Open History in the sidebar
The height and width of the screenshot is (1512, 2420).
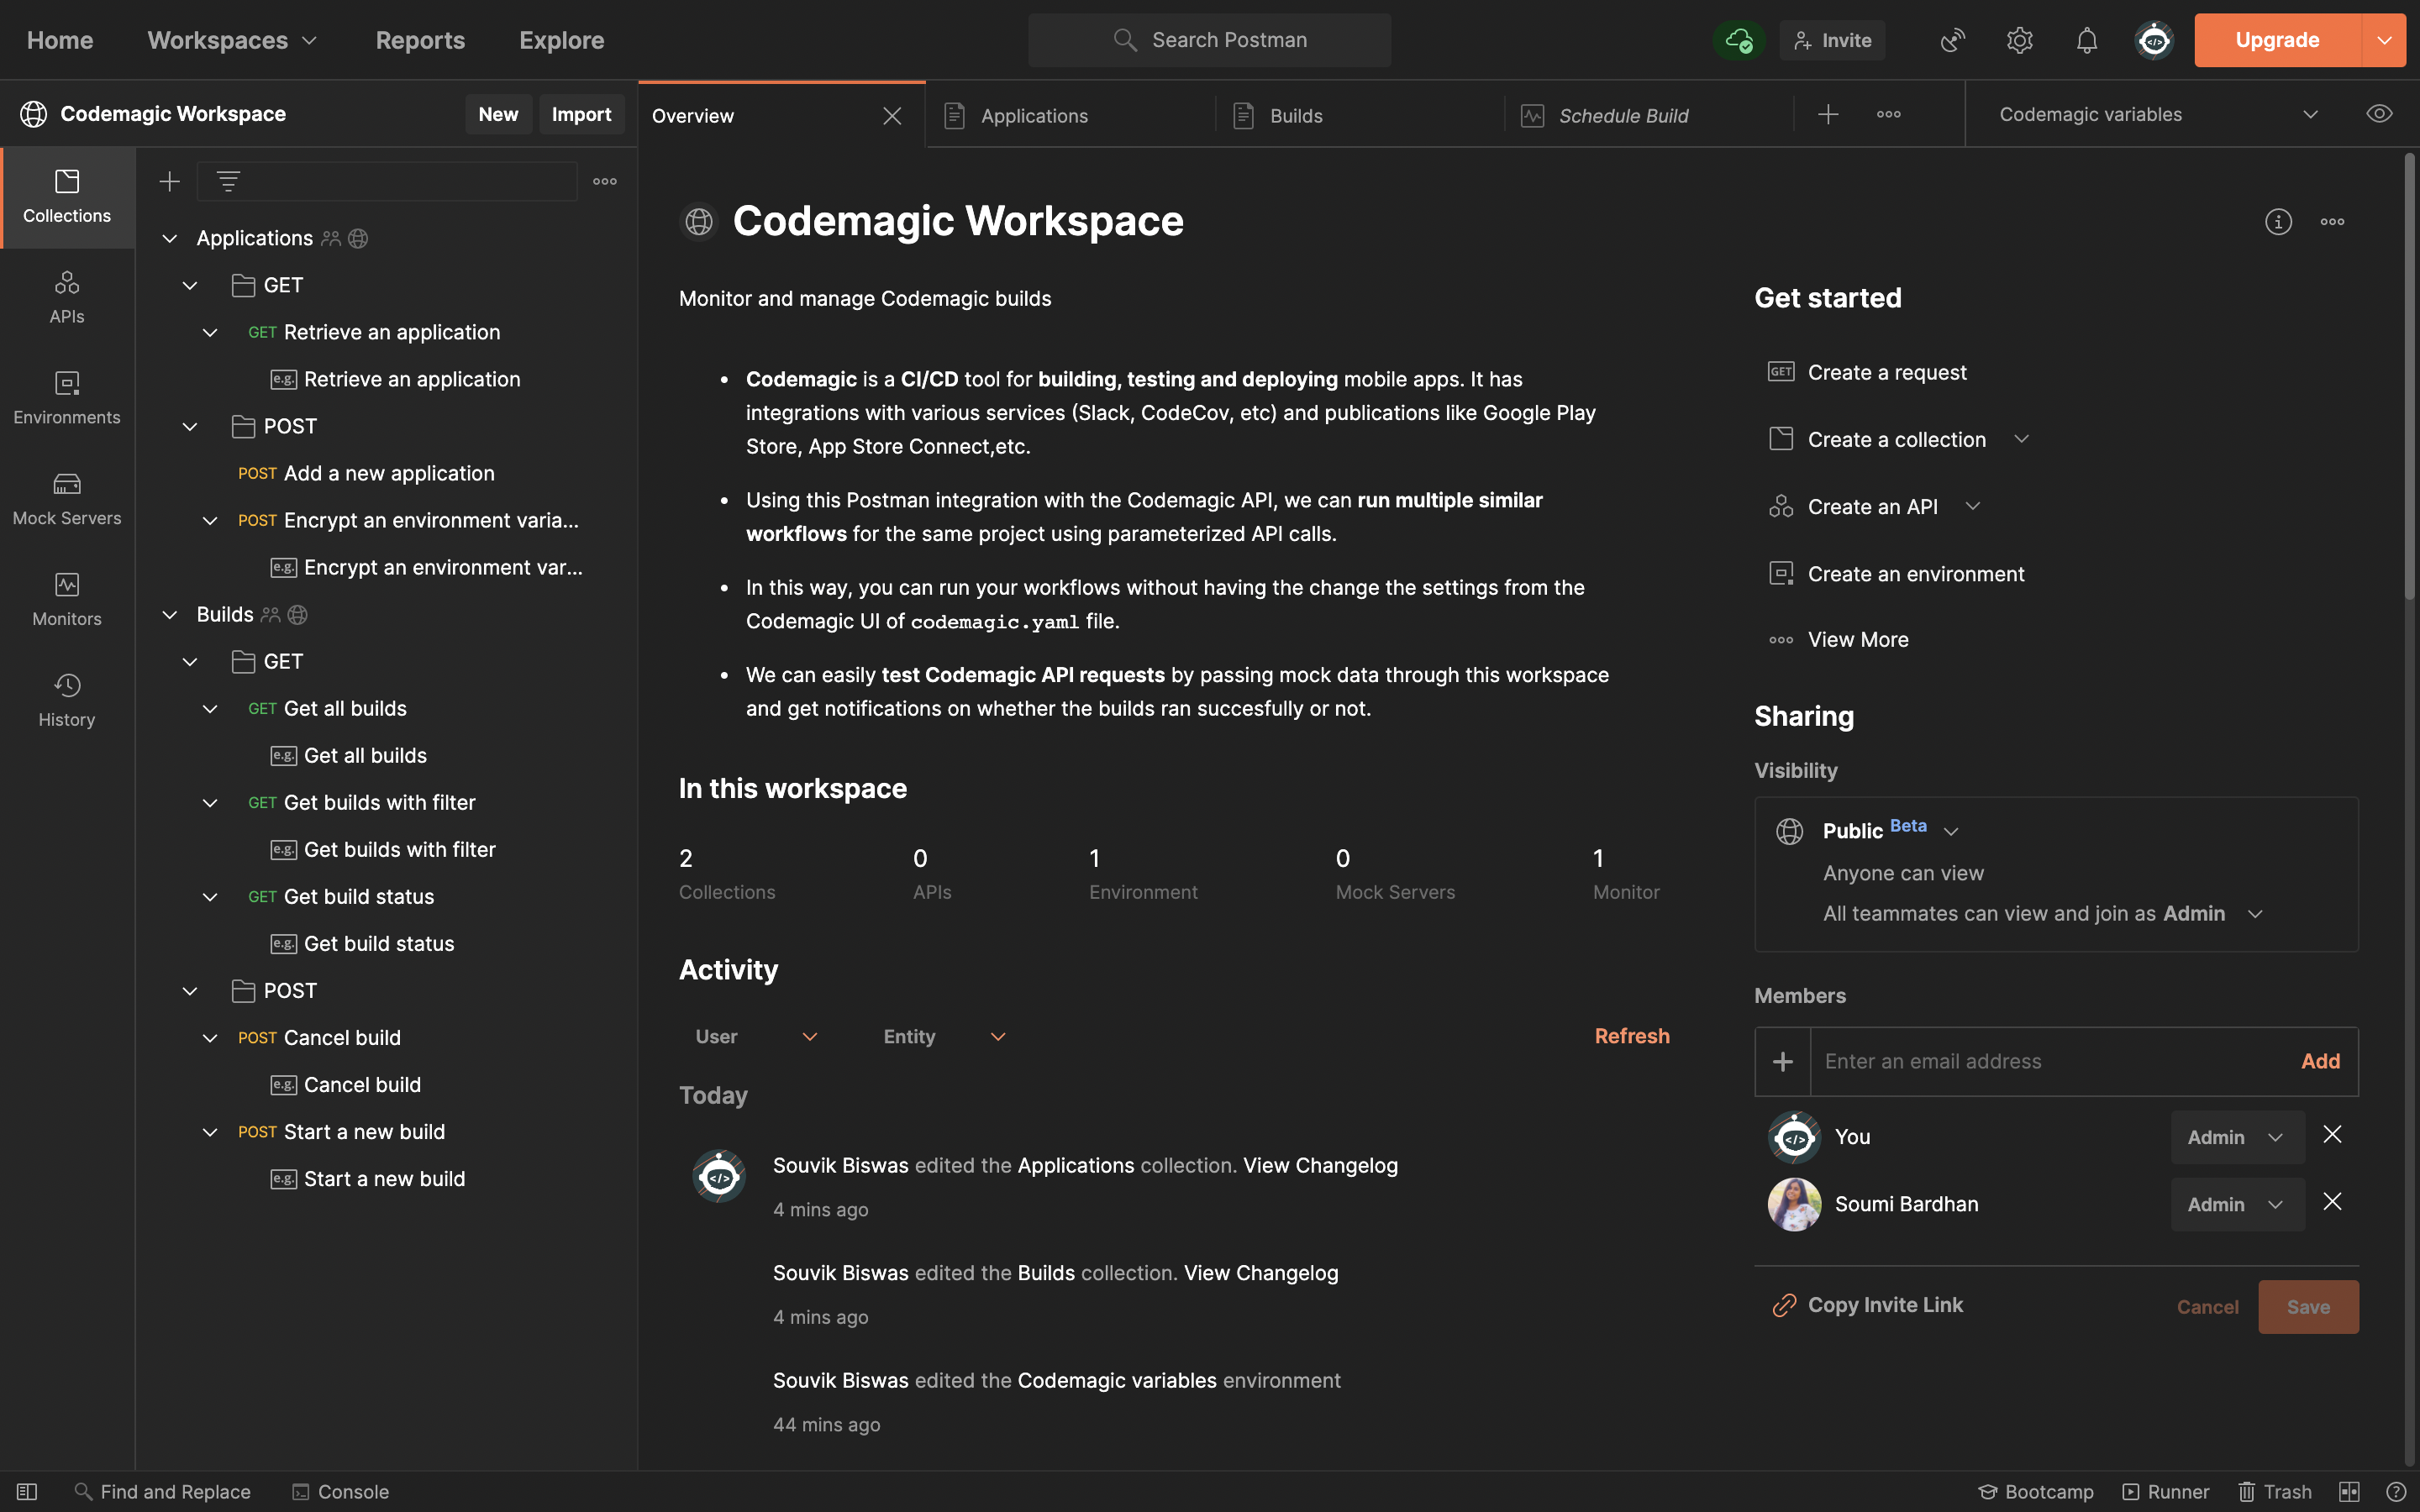[66, 700]
